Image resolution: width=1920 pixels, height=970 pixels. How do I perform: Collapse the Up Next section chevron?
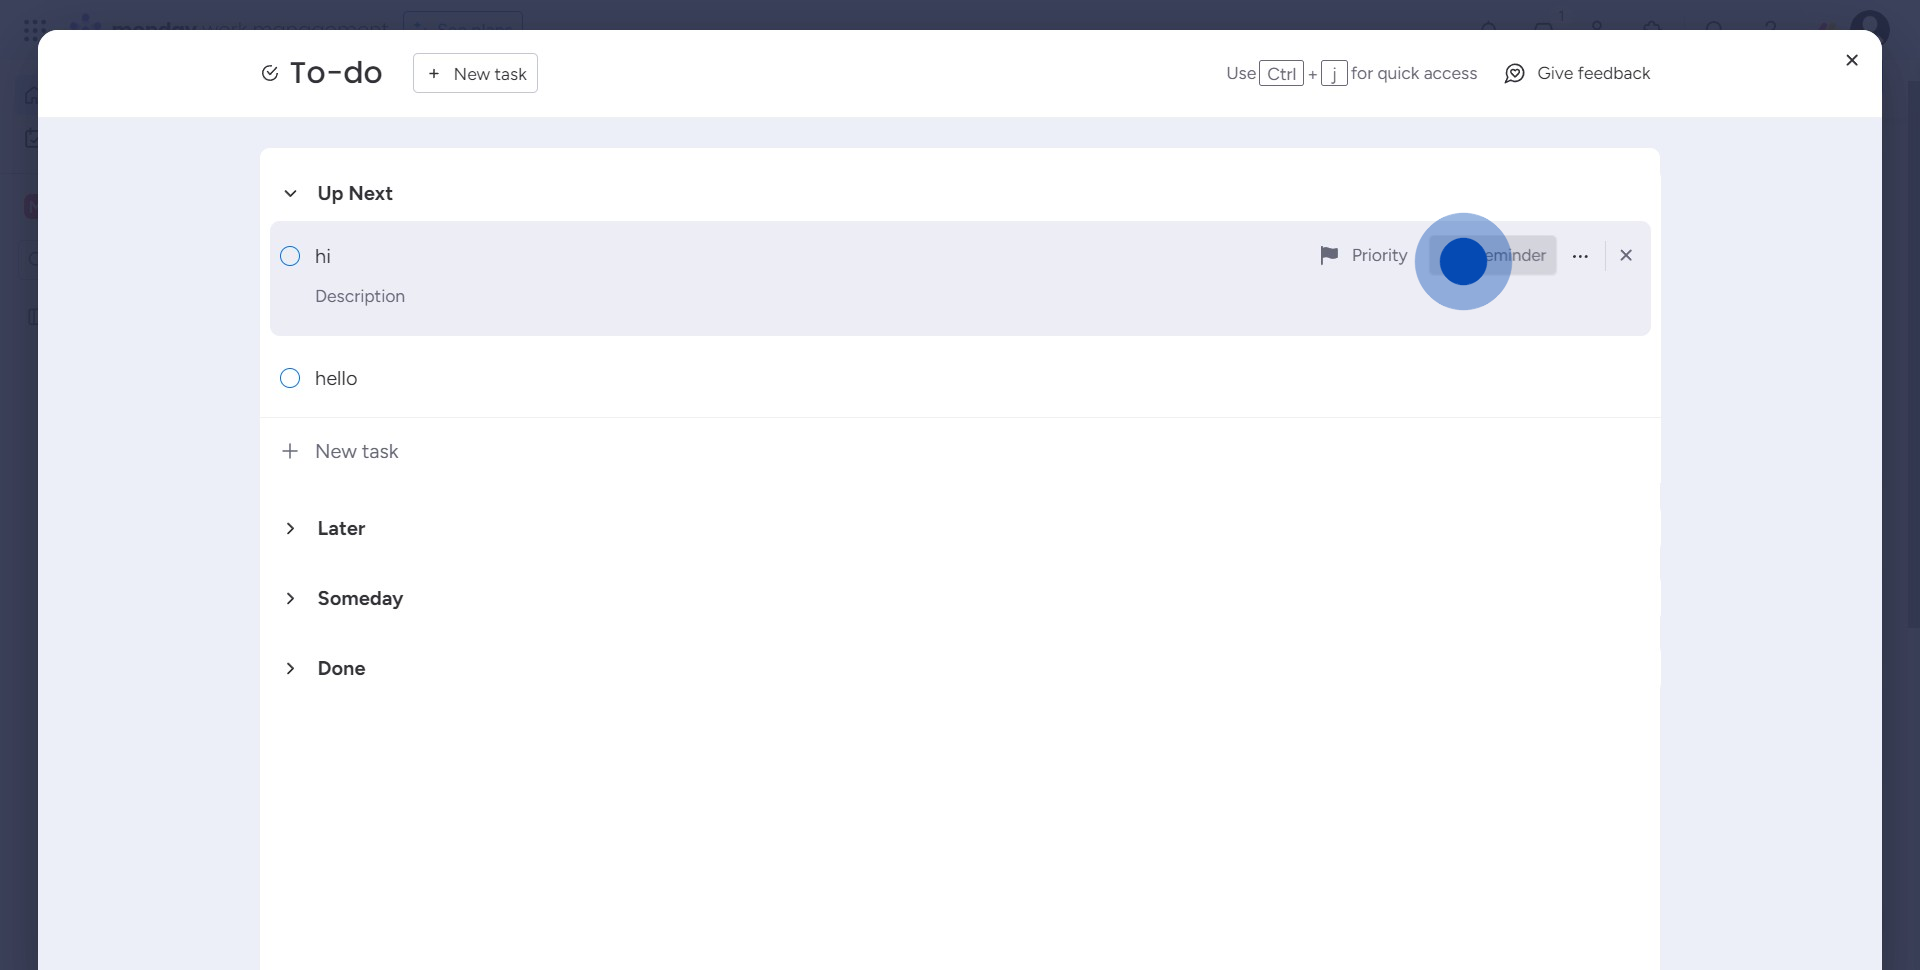[x=290, y=193]
